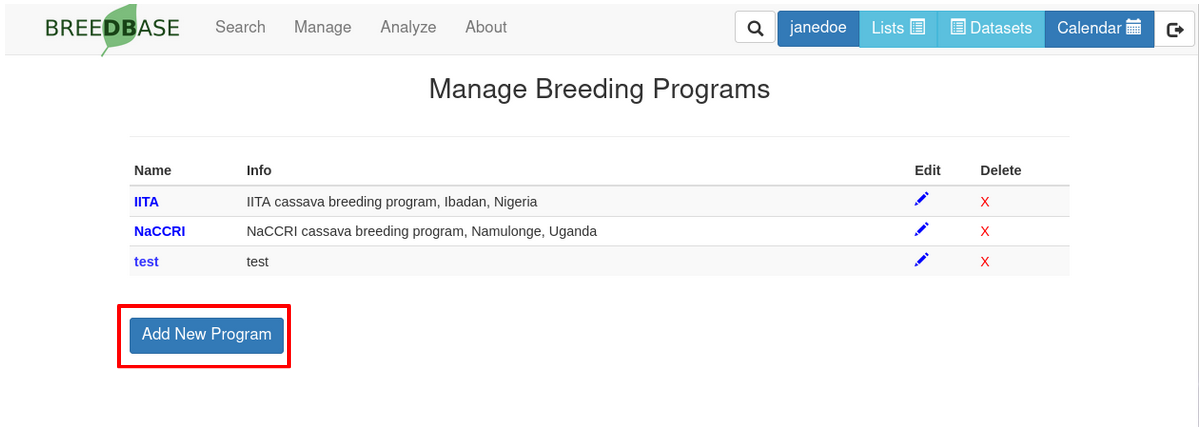
Task: Open the NaCCRI breeding program link
Action: [159, 231]
